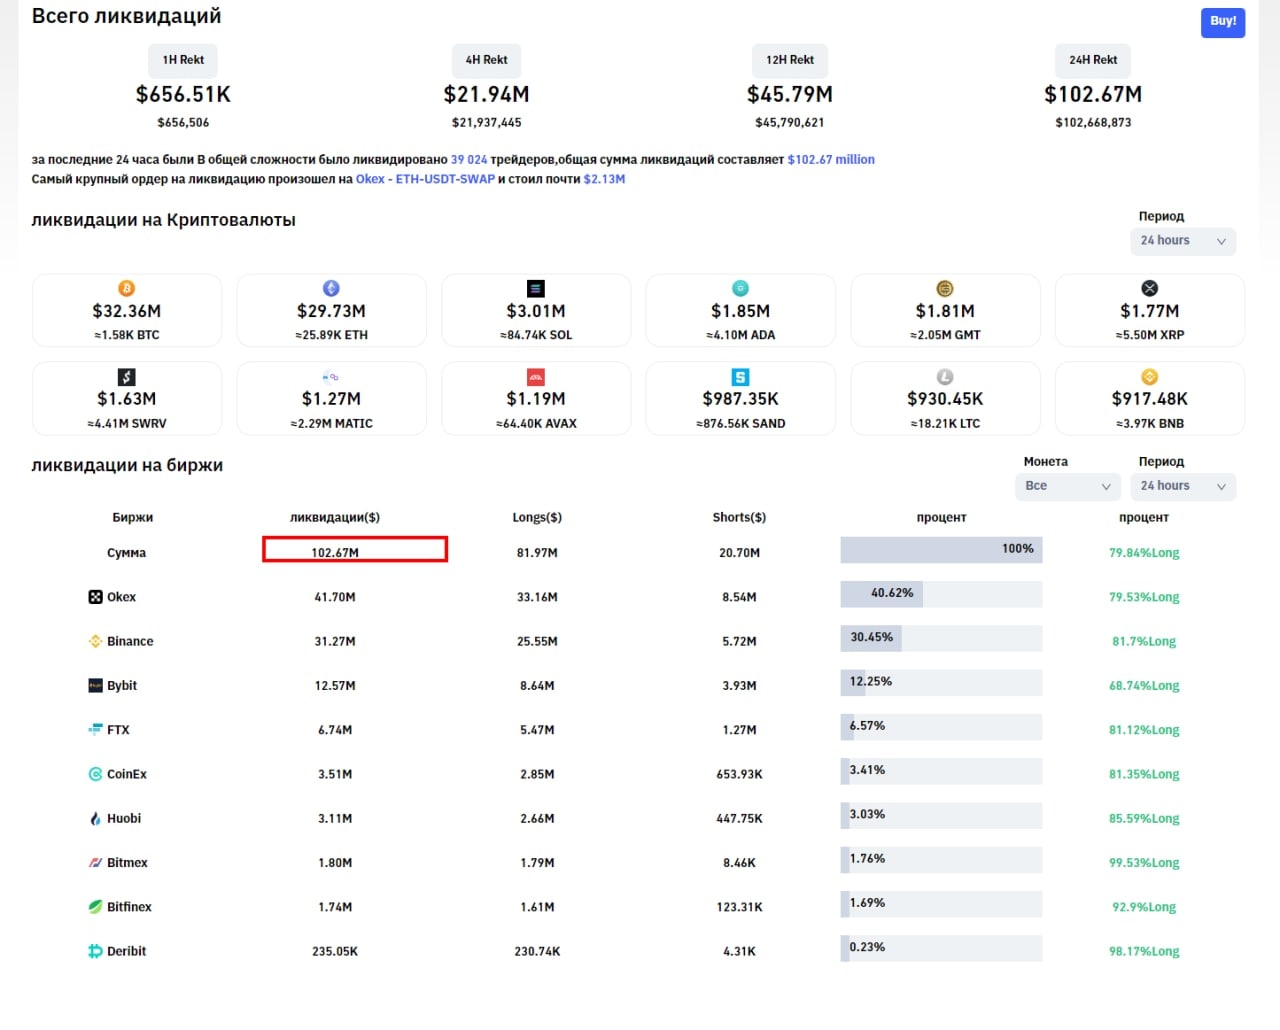Click the Litecoin LTC icon

[945, 377]
